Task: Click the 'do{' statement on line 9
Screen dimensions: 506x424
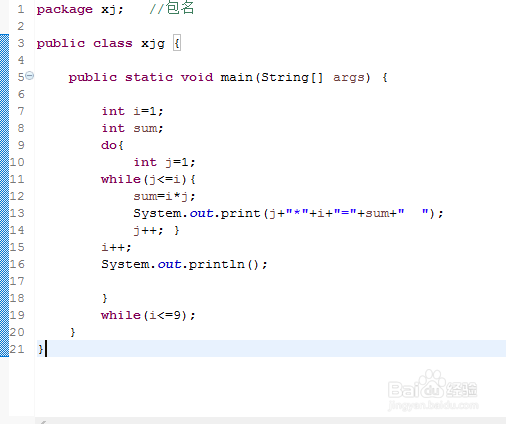Action: [x=112, y=145]
